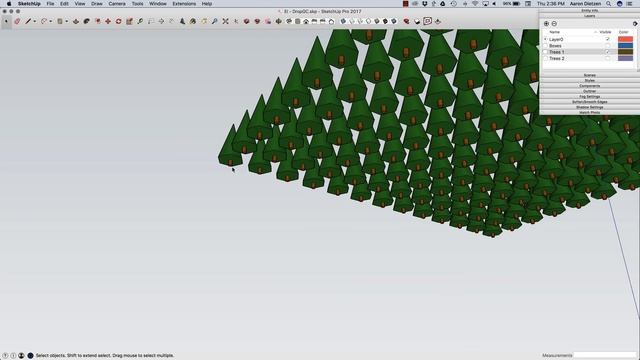Open the Window menu
Screen dimensions: 640x360
158,4
